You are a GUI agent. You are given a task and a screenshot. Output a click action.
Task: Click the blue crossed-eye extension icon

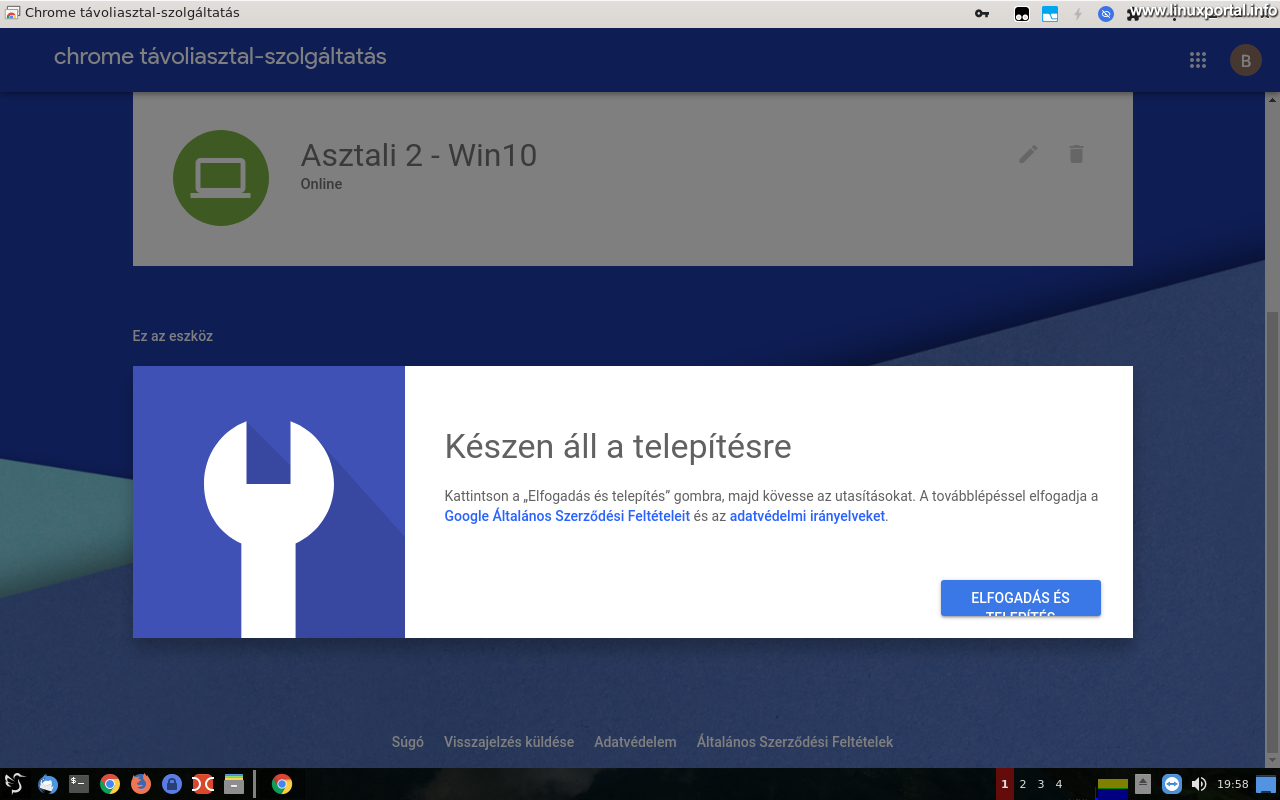click(x=1106, y=14)
